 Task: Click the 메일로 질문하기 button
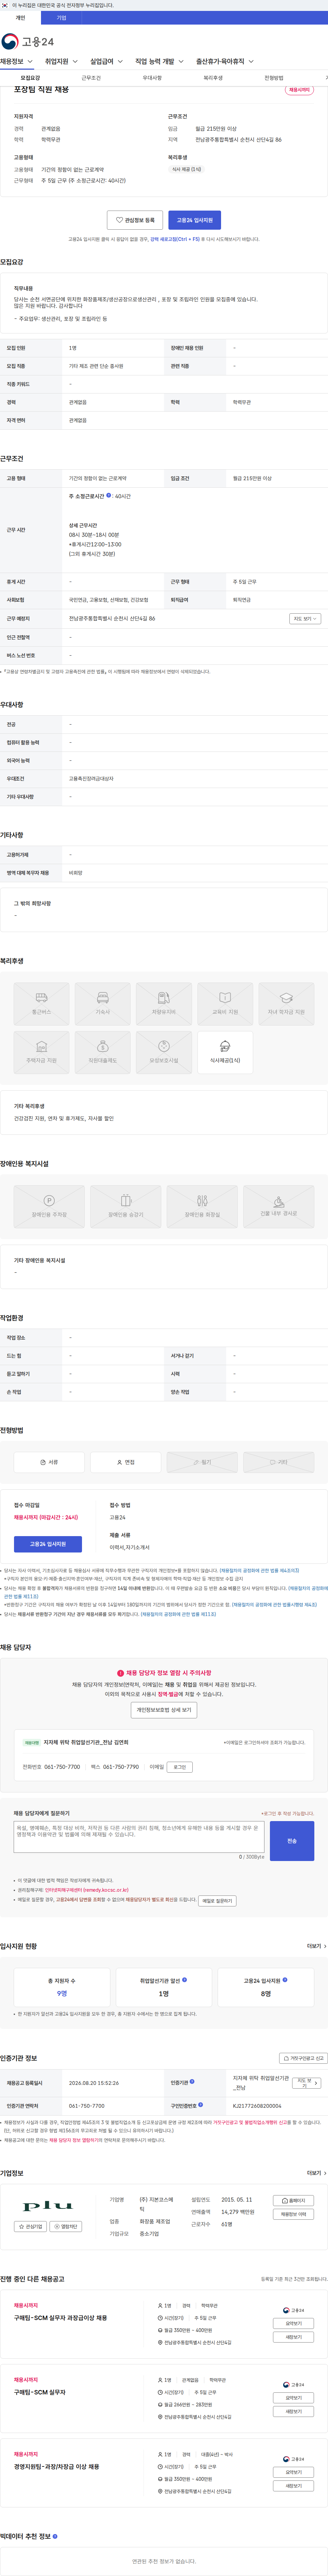(x=217, y=1901)
